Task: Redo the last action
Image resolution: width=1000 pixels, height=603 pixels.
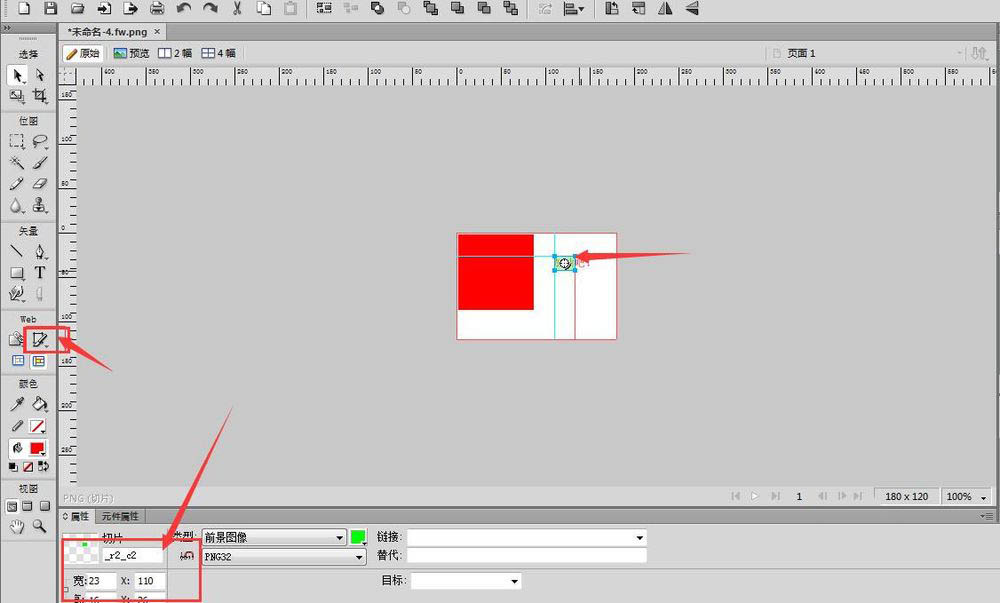Action: point(210,8)
